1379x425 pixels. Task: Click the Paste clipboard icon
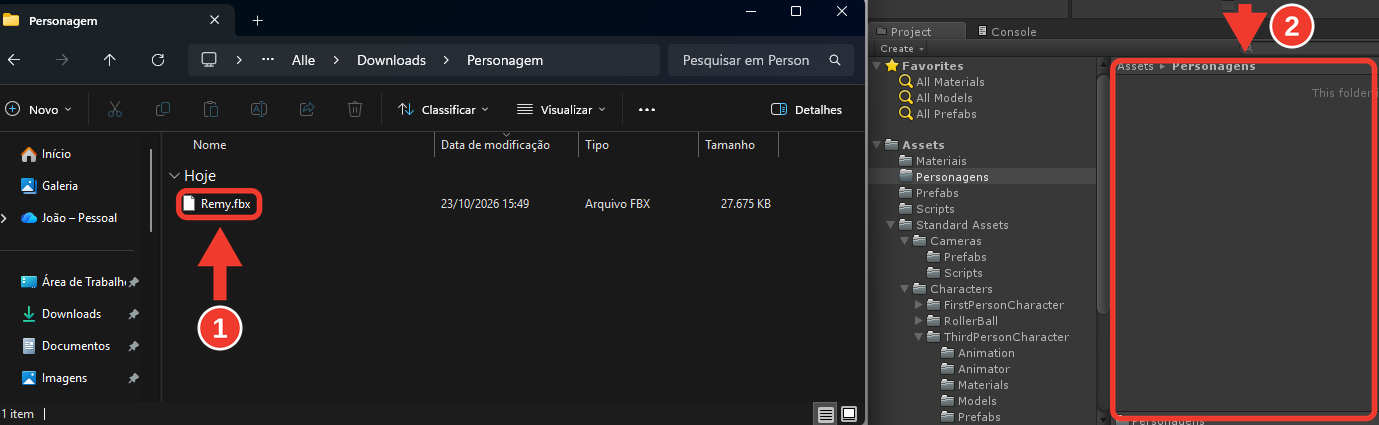210,109
